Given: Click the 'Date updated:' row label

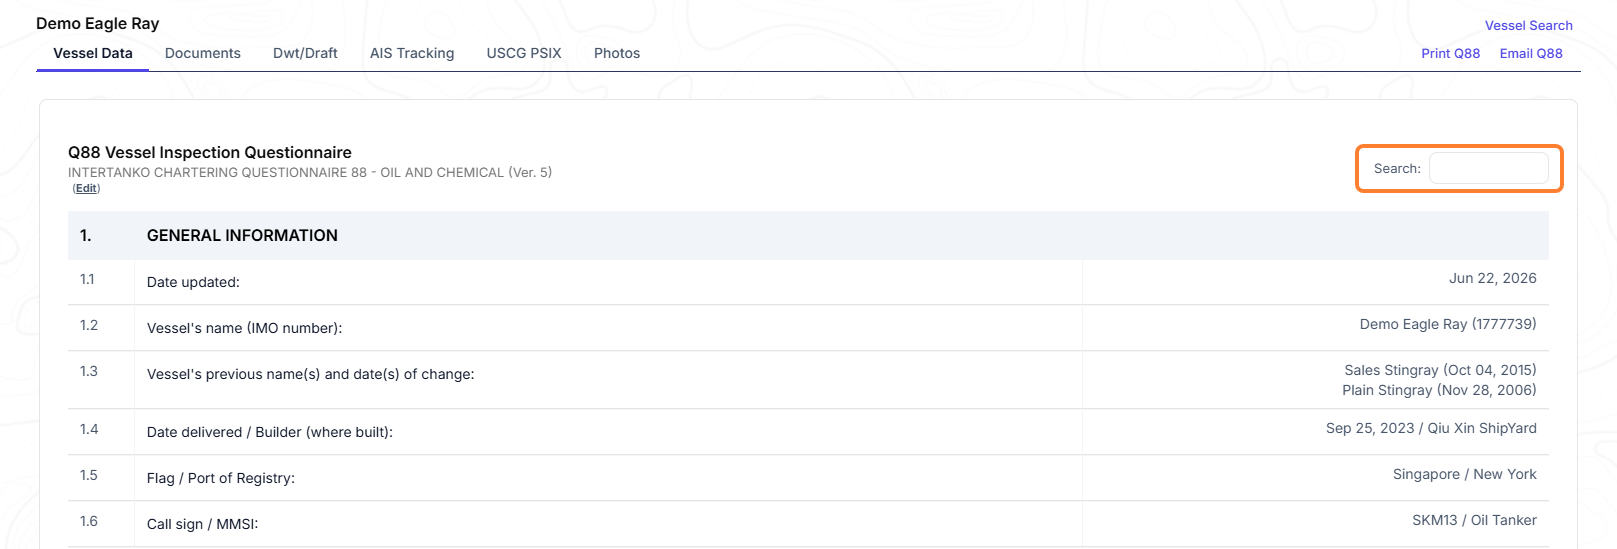Looking at the screenshot, I should [193, 282].
